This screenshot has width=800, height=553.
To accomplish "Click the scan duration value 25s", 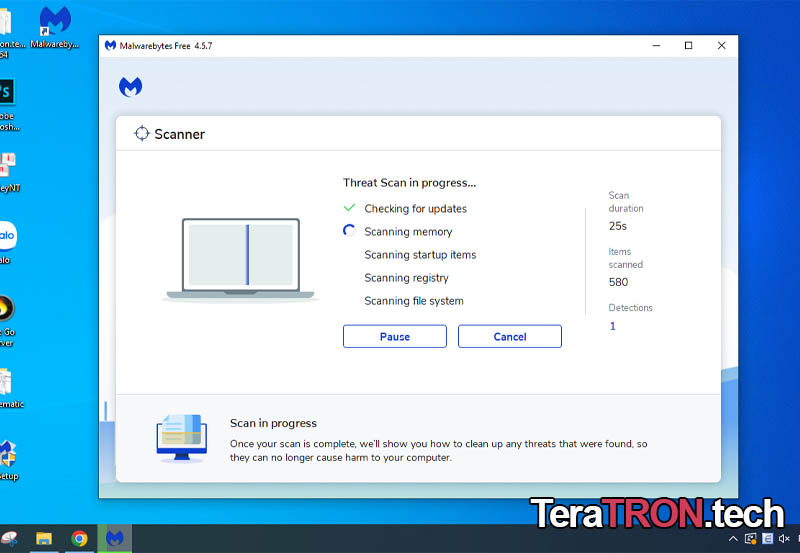I will click(x=617, y=226).
